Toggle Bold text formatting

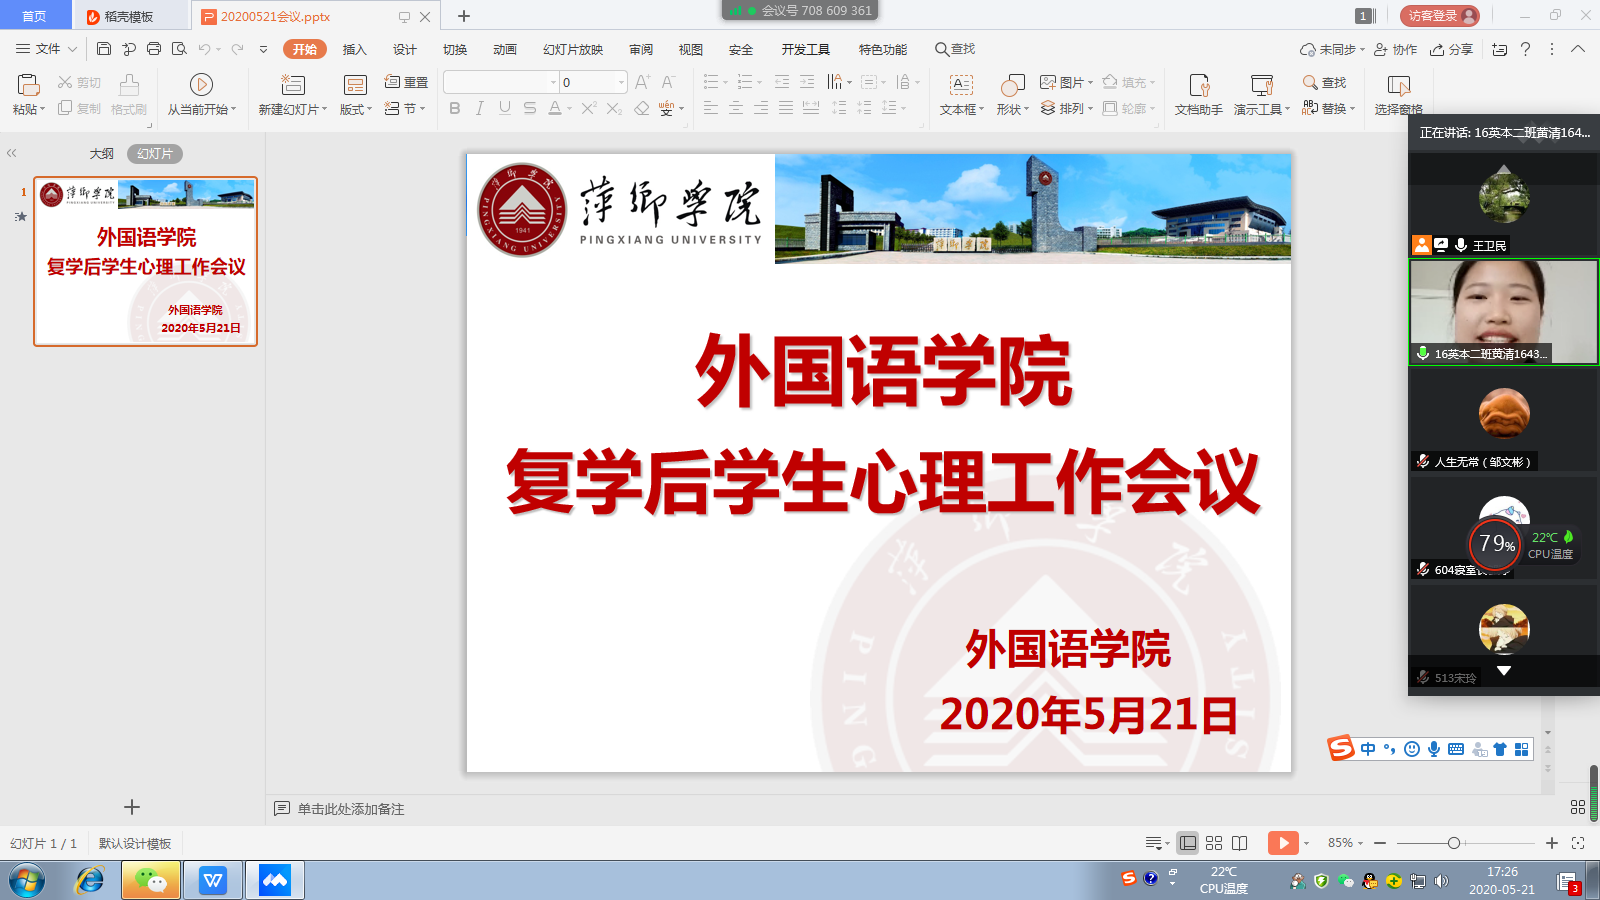pos(455,108)
